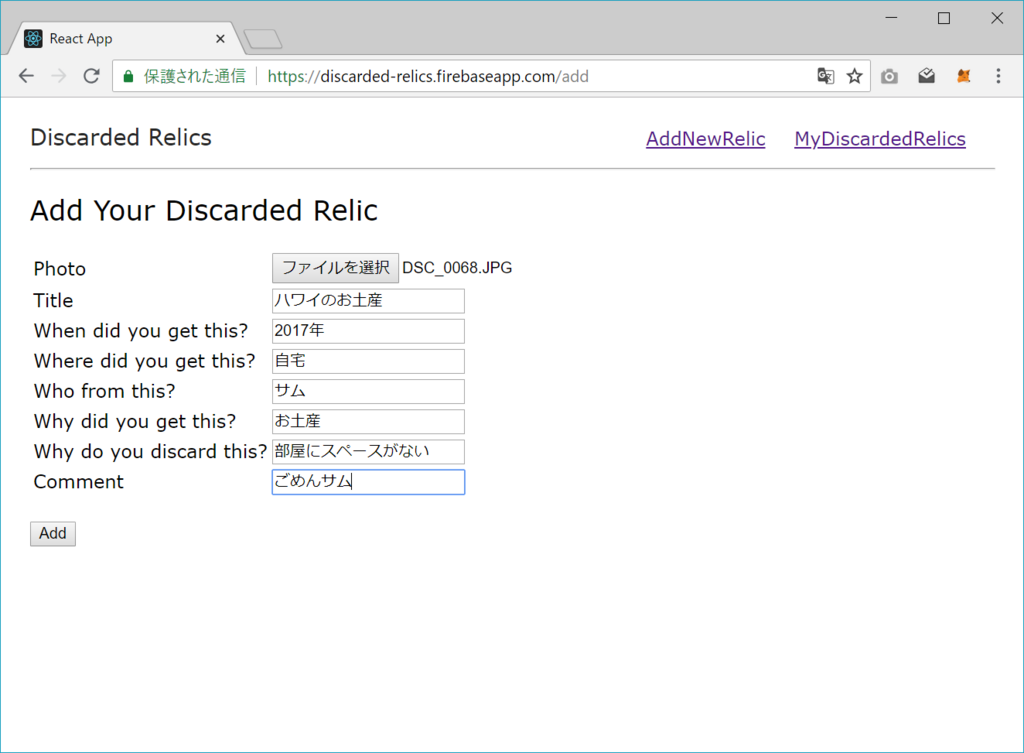This screenshot has height=753, width=1024.
Task: Focus the Title input field
Action: (368, 301)
